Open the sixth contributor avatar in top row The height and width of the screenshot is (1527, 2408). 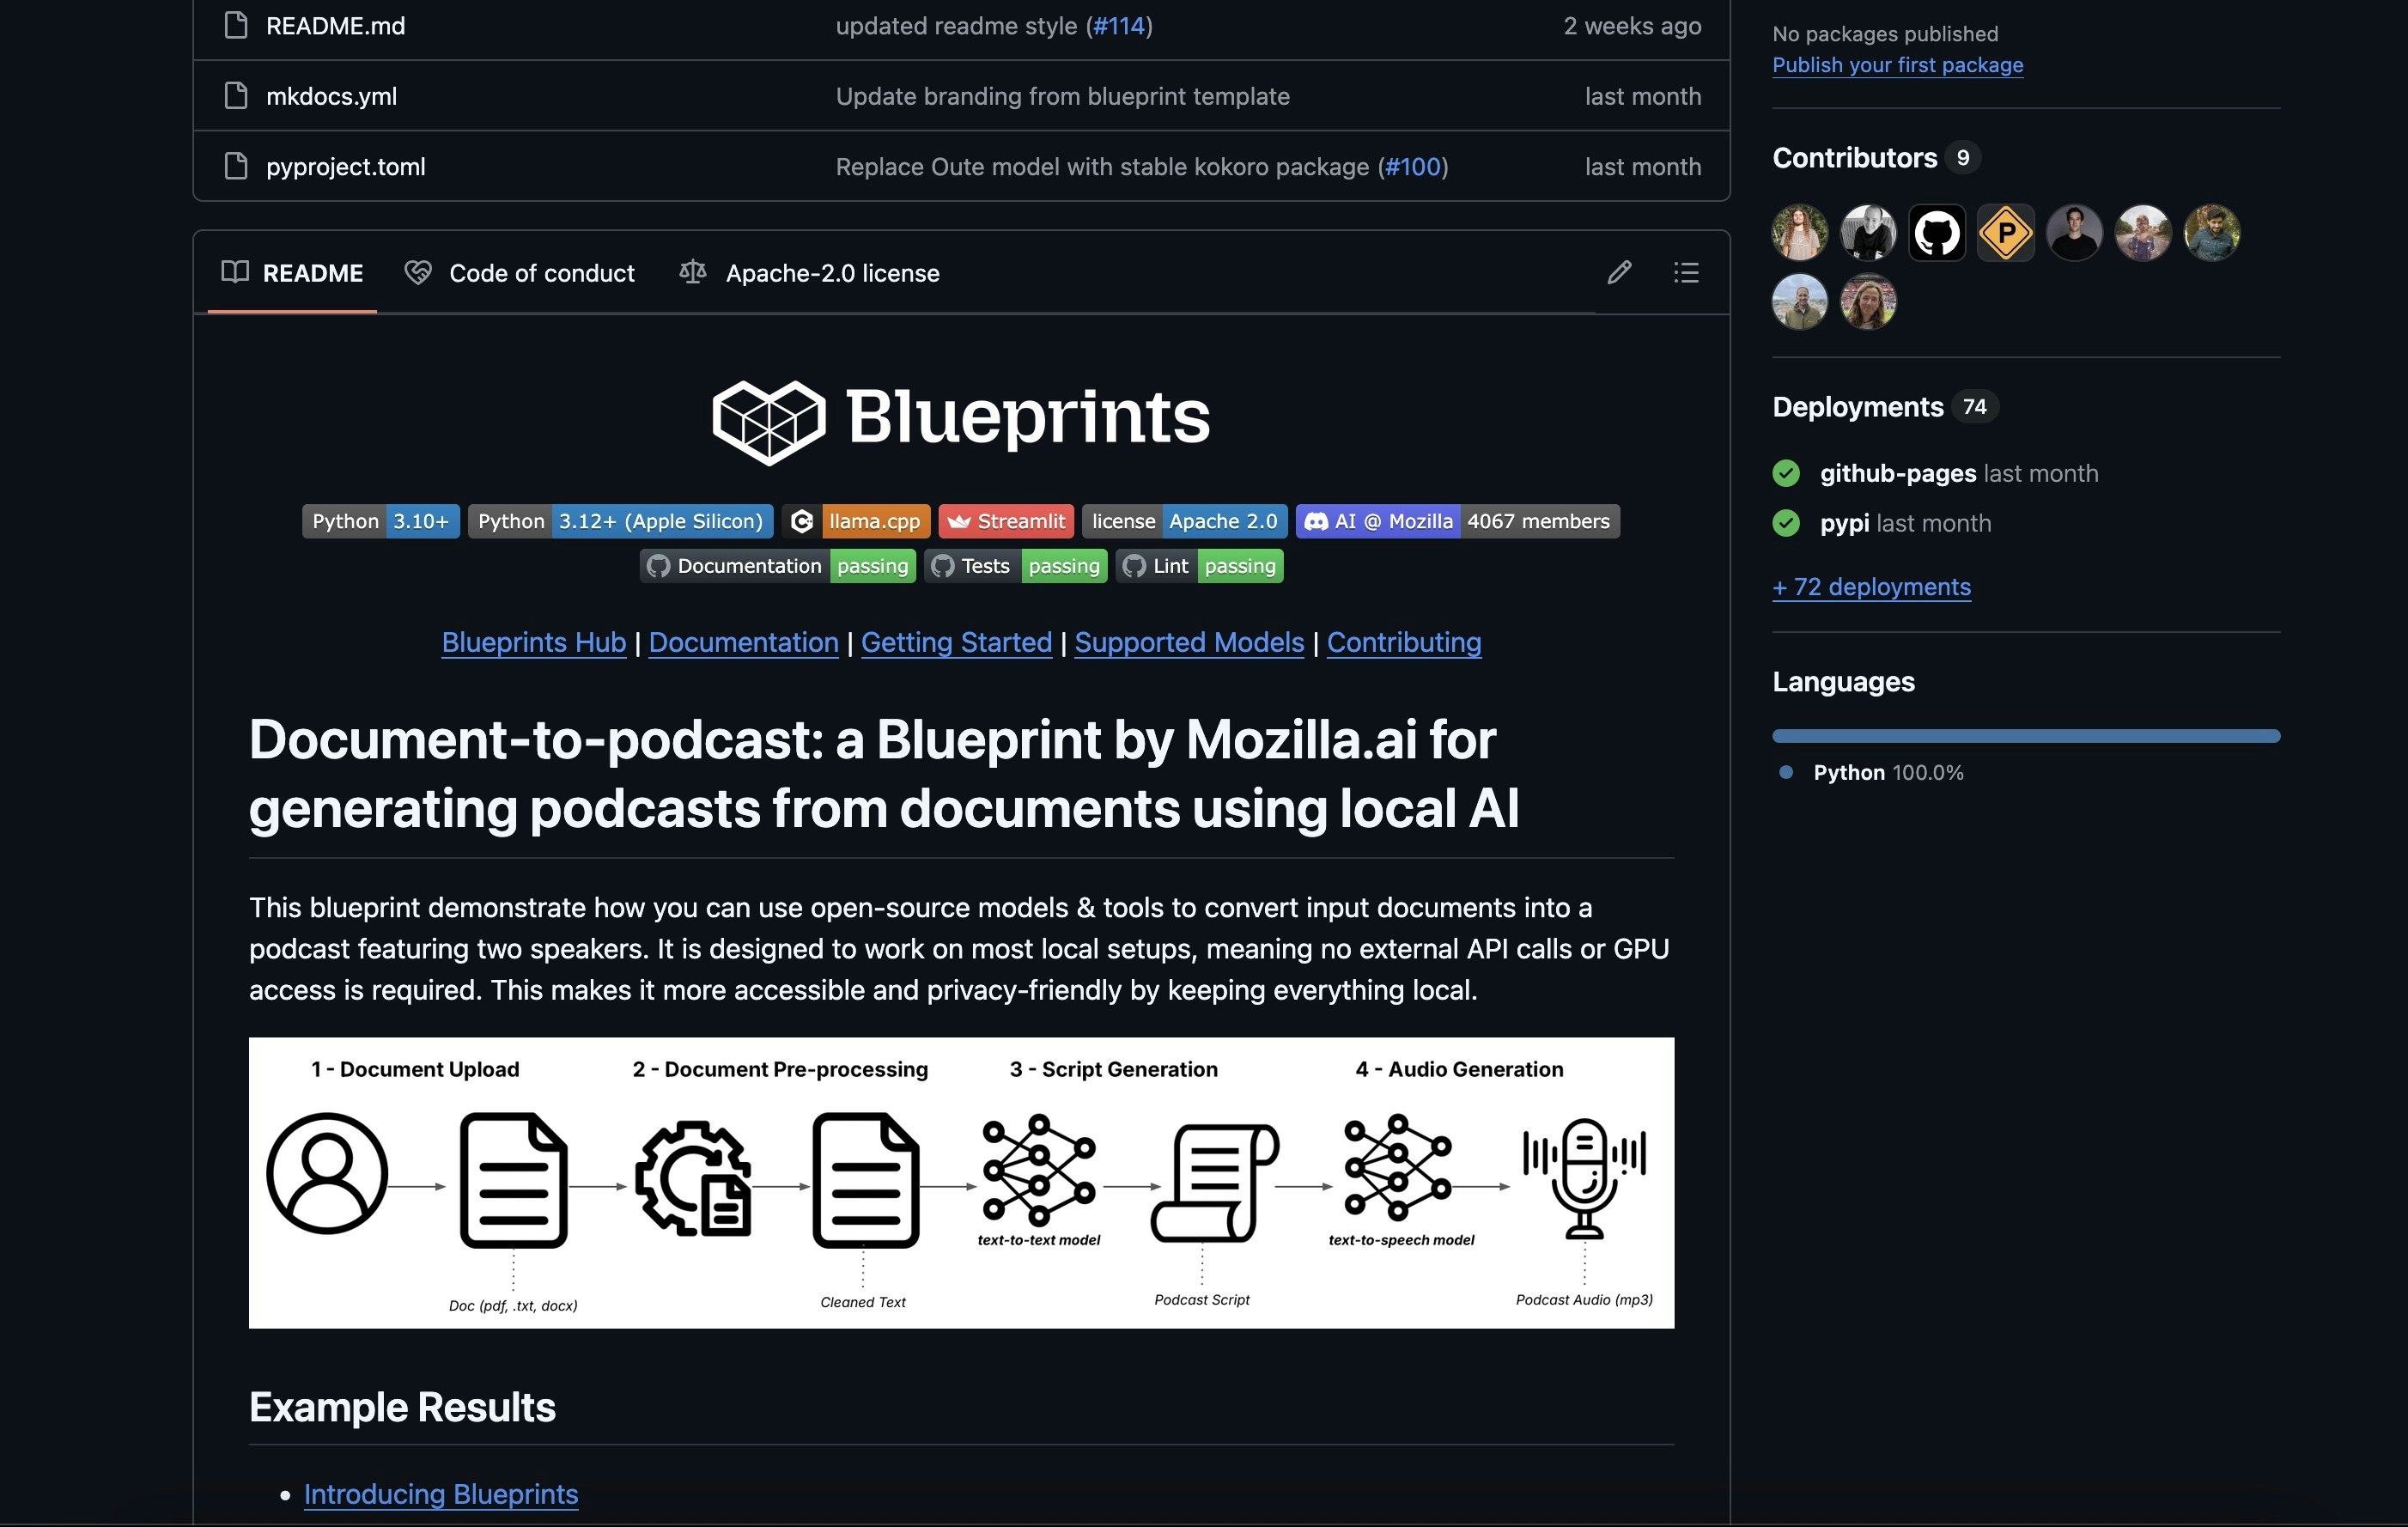2143,233
